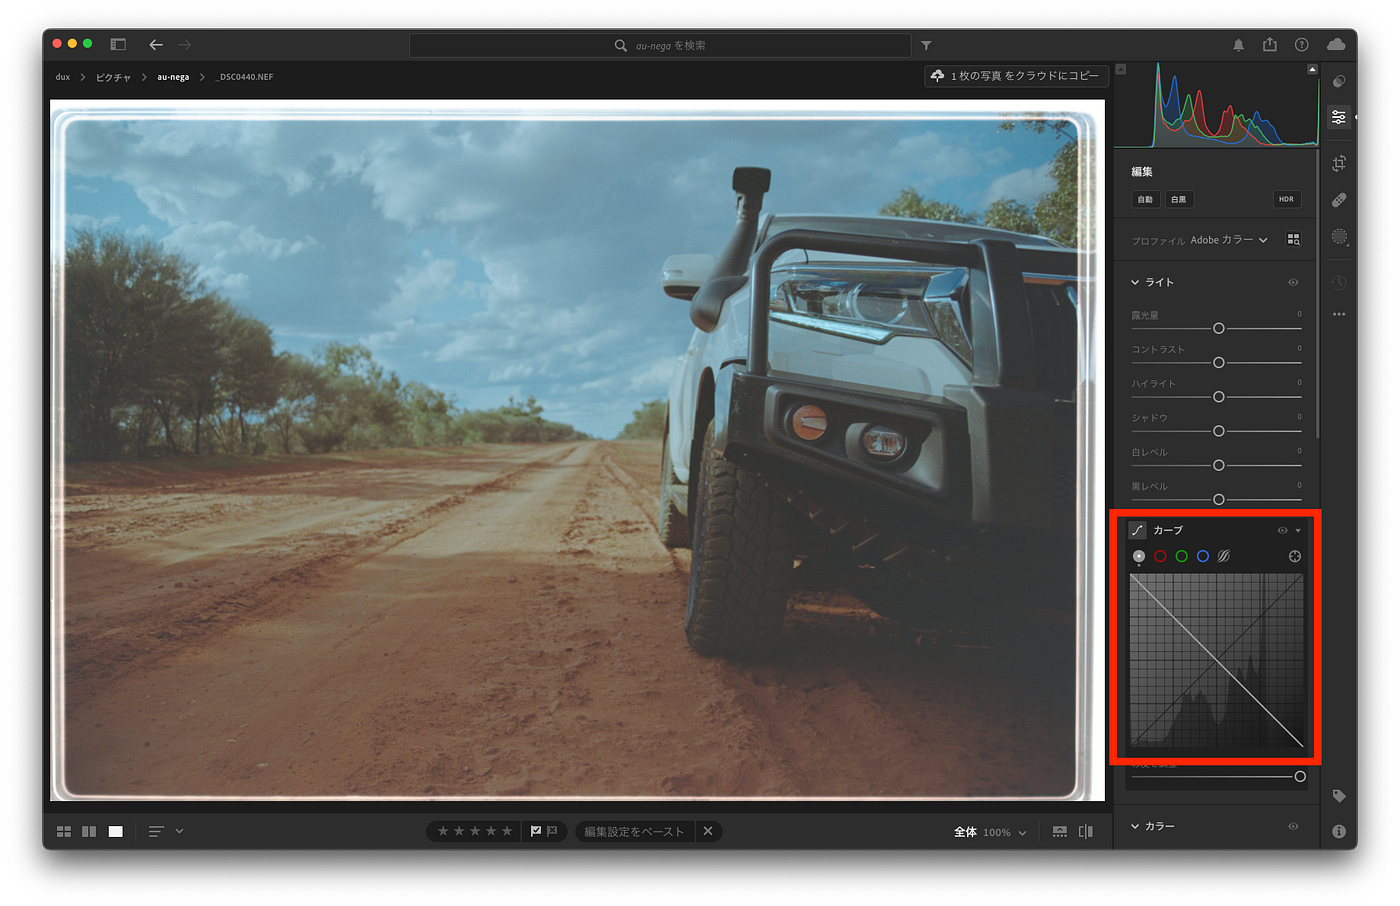Expand the カラー section
The height and width of the screenshot is (906, 1400).
[1135, 826]
